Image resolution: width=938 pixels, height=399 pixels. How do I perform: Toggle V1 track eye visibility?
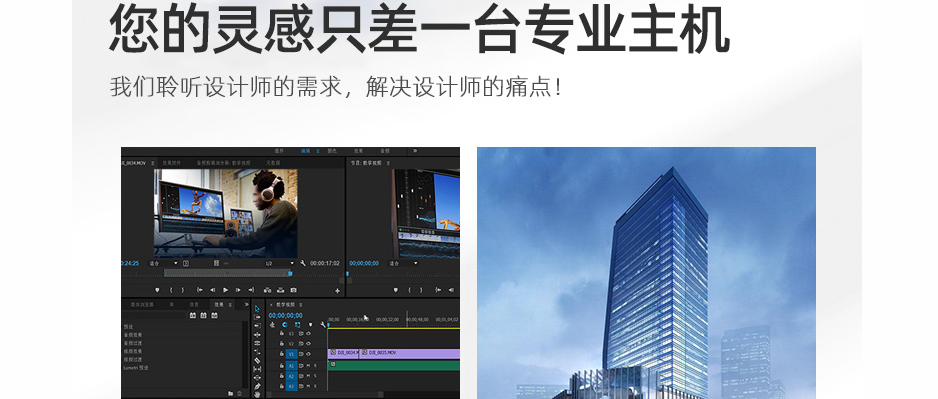309,354
